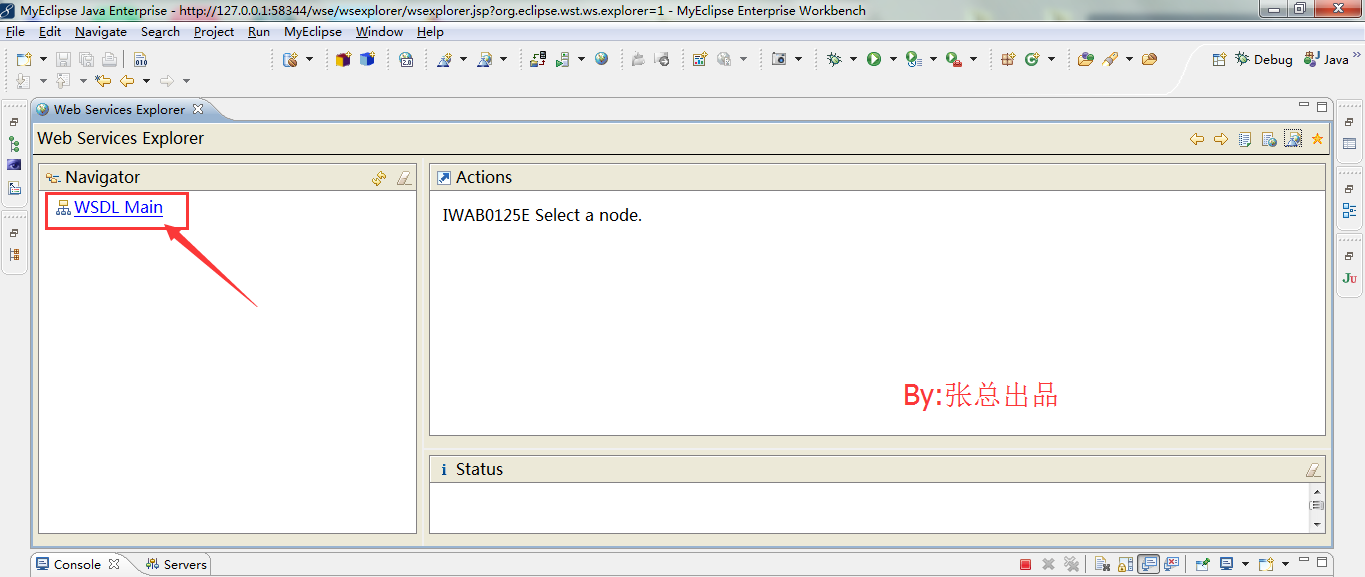Toggle show console when standard out changes
The image size is (1365, 577).
point(1149,564)
